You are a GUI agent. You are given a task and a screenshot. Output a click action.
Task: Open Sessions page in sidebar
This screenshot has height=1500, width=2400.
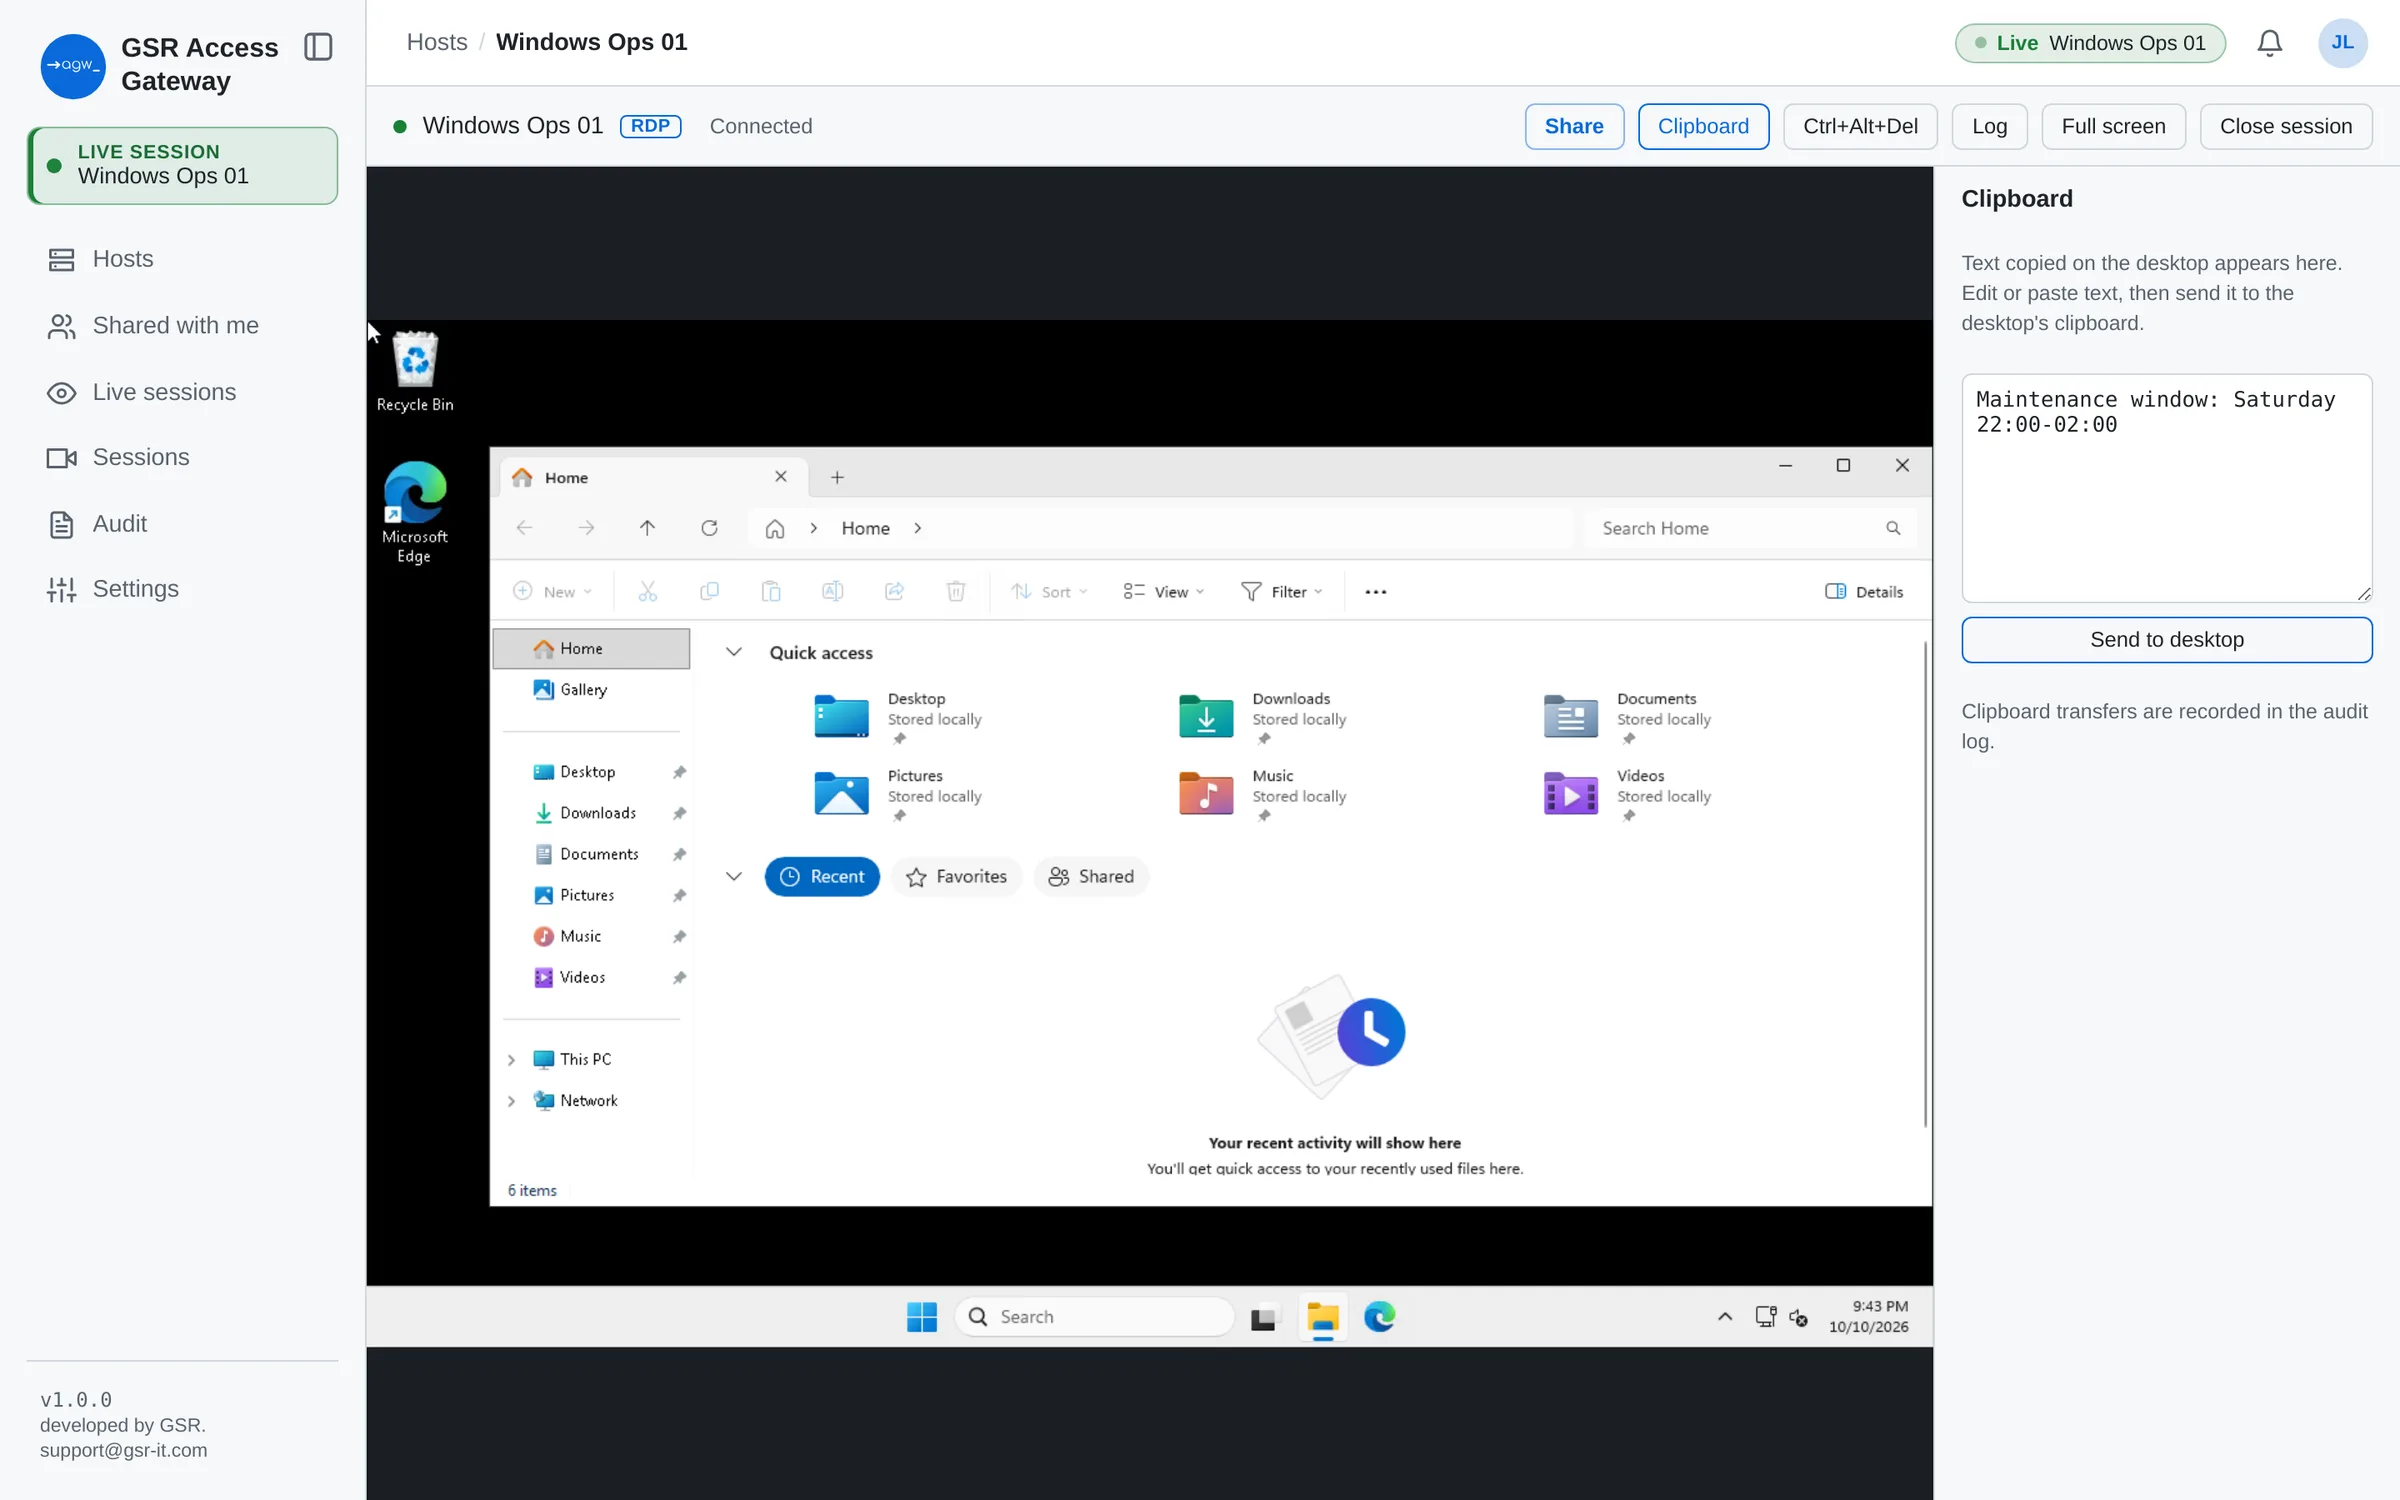(x=183, y=458)
